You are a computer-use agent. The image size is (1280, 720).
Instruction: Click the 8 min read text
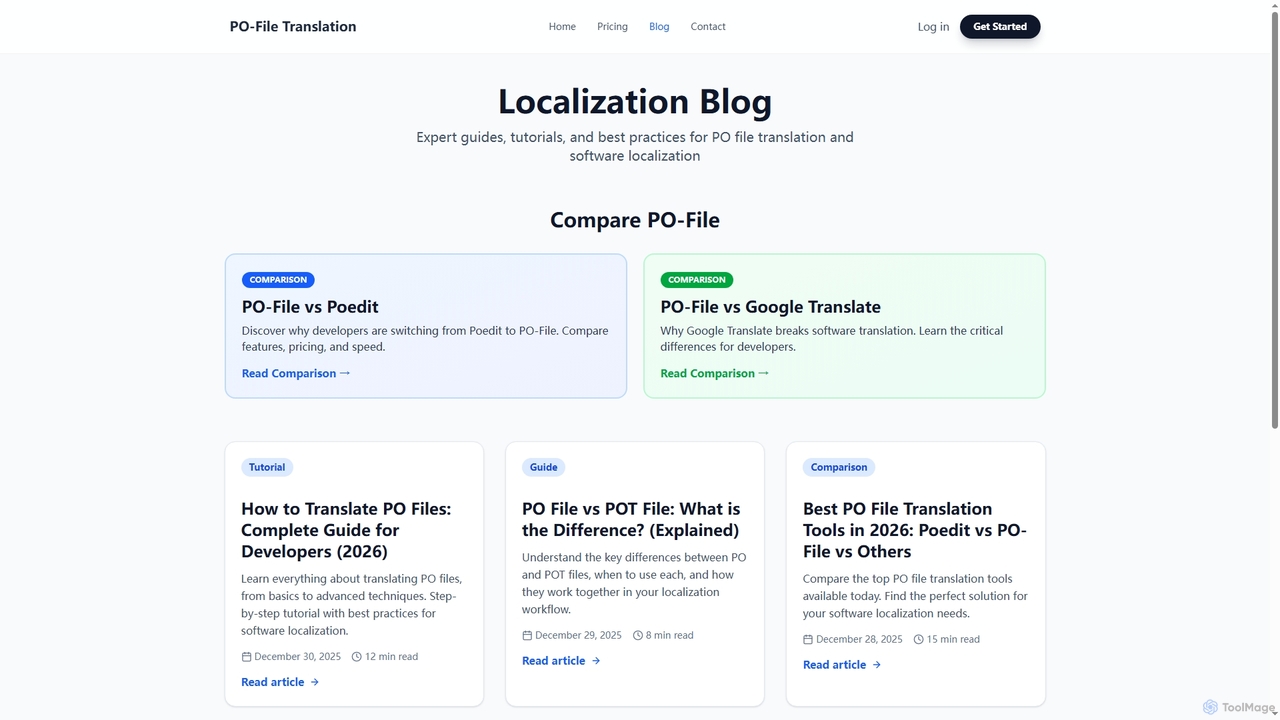click(x=670, y=635)
